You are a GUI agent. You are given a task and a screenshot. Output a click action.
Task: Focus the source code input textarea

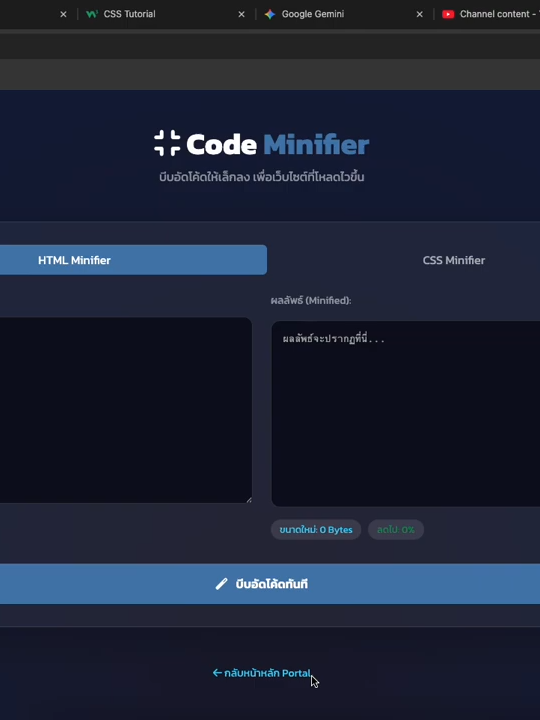click(126, 410)
